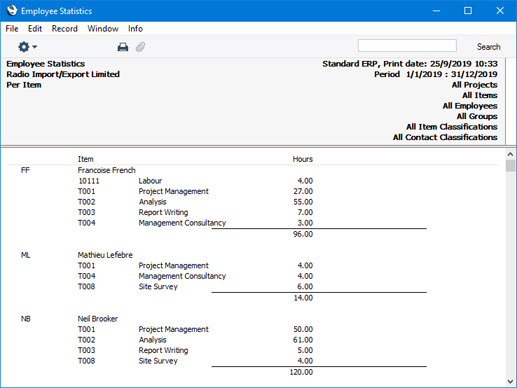
Task: Click employee code NB
Action: click(x=25, y=319)
